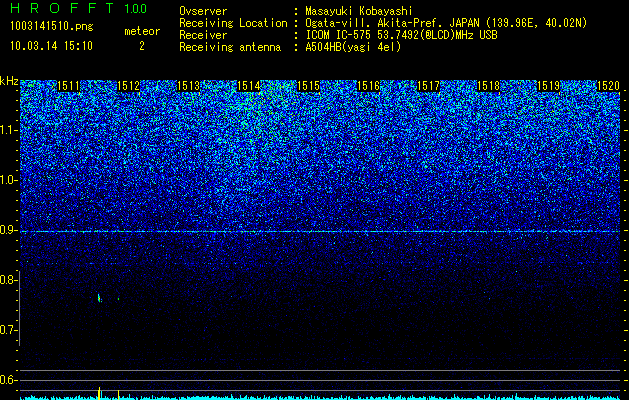Click the 1514 time marker
This screenshot has width=629, height=400.
(x=248, y=86)
